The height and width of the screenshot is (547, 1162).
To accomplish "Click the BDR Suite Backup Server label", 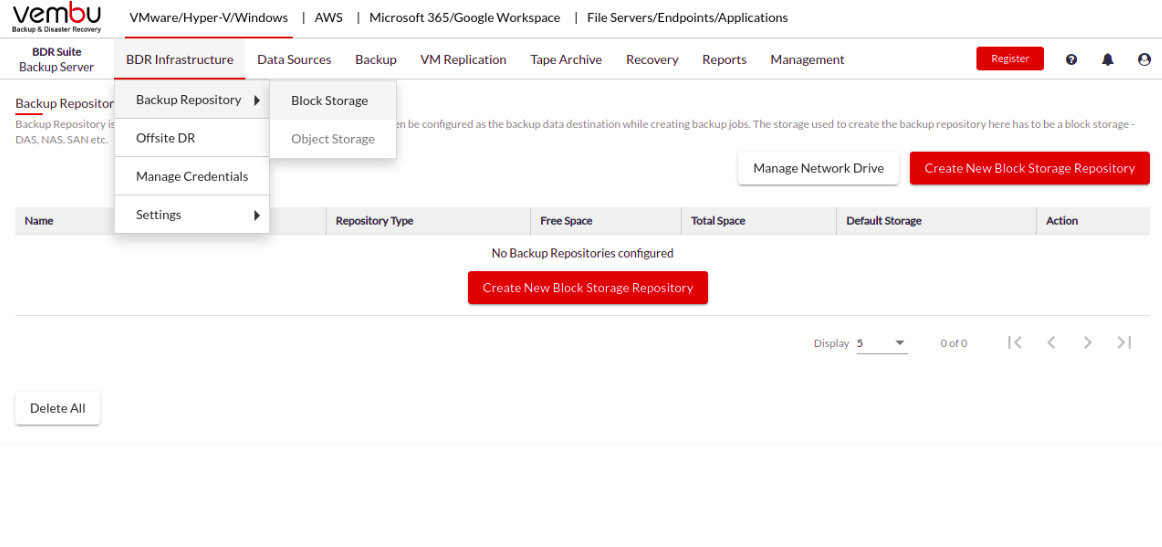I will [57, 59].
